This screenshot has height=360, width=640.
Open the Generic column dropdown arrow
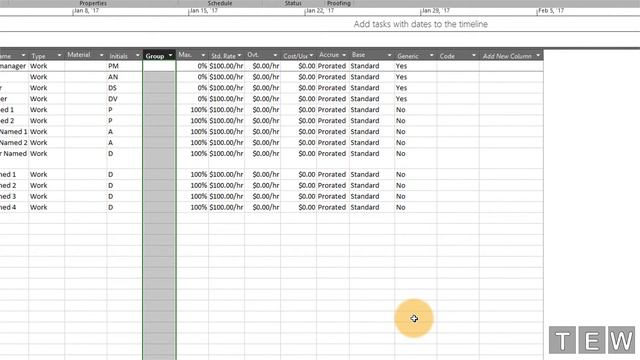[431, 55]
